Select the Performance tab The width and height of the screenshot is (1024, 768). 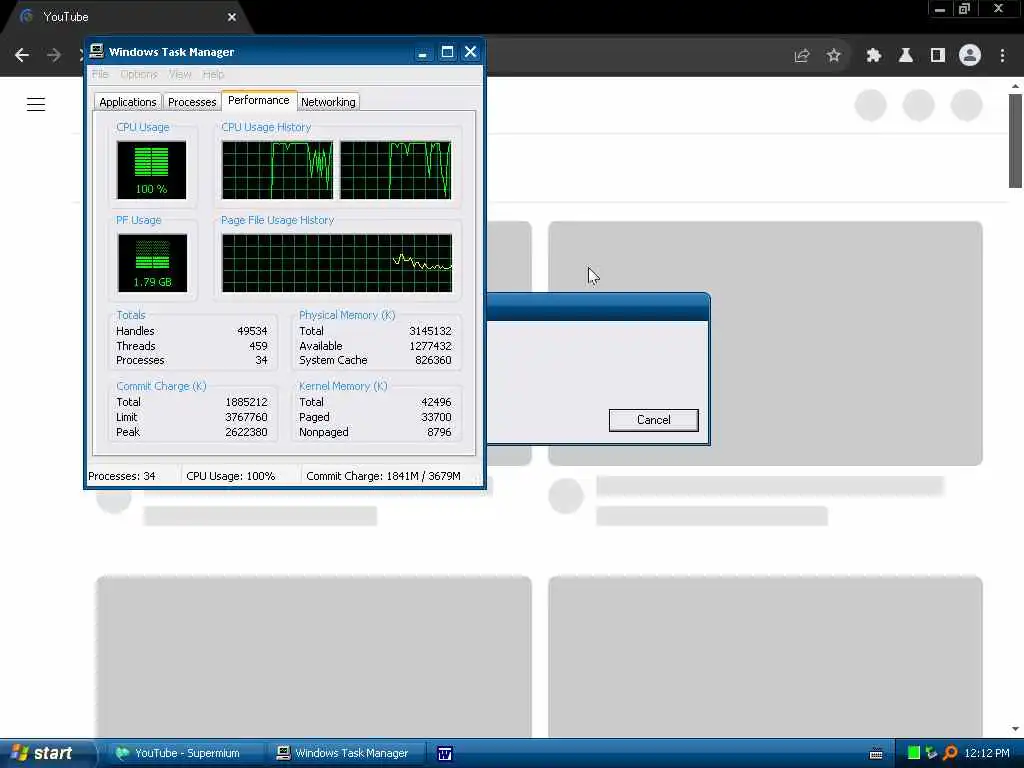point(259,101)
